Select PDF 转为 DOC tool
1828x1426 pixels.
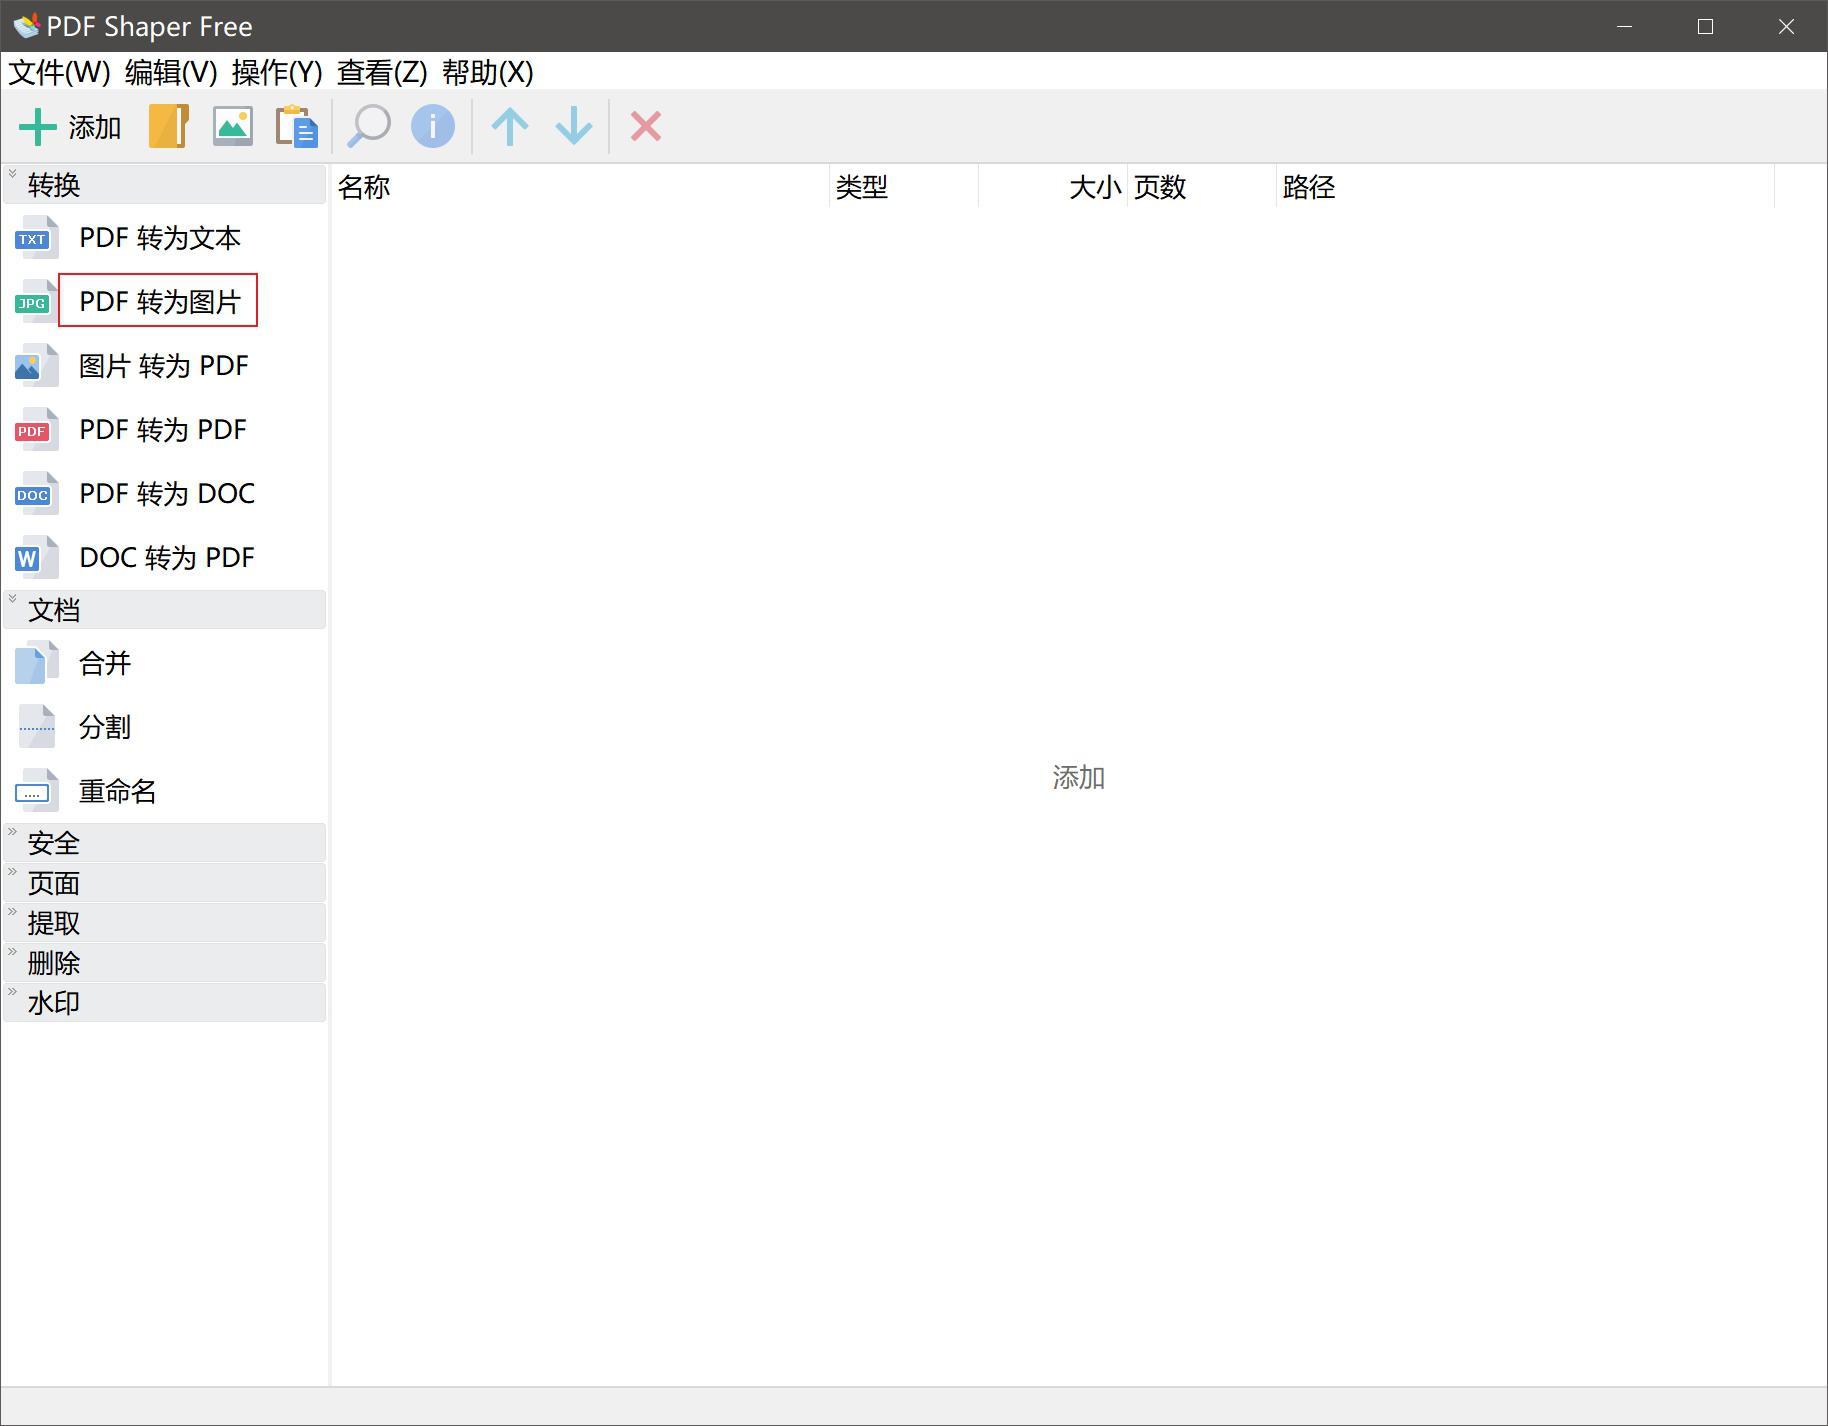[x=167, y=494]
